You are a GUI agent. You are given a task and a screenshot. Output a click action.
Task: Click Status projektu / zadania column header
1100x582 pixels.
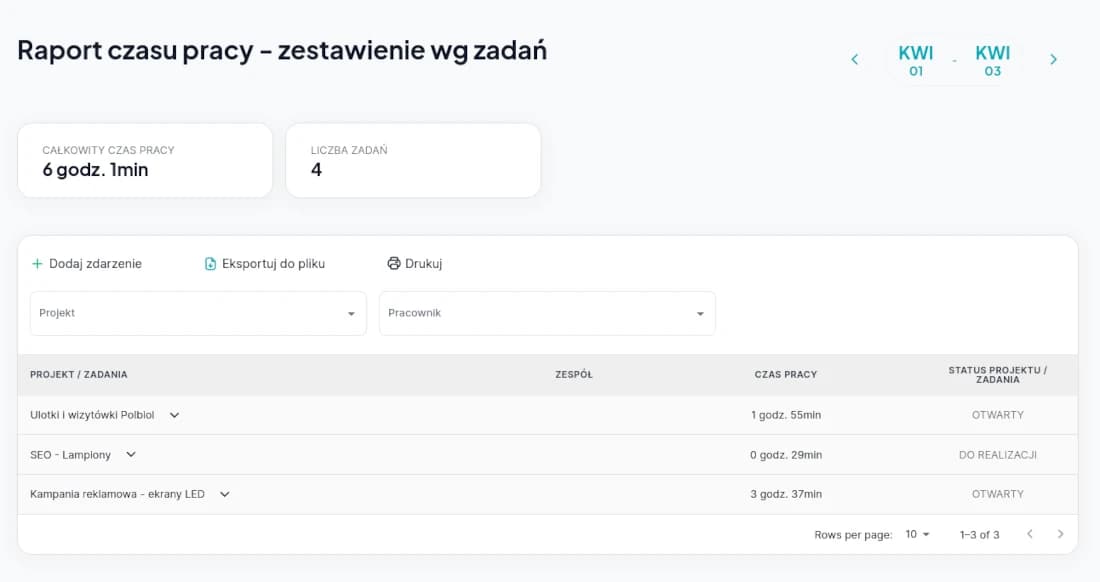pyautogui.click(x=998, y=374)
